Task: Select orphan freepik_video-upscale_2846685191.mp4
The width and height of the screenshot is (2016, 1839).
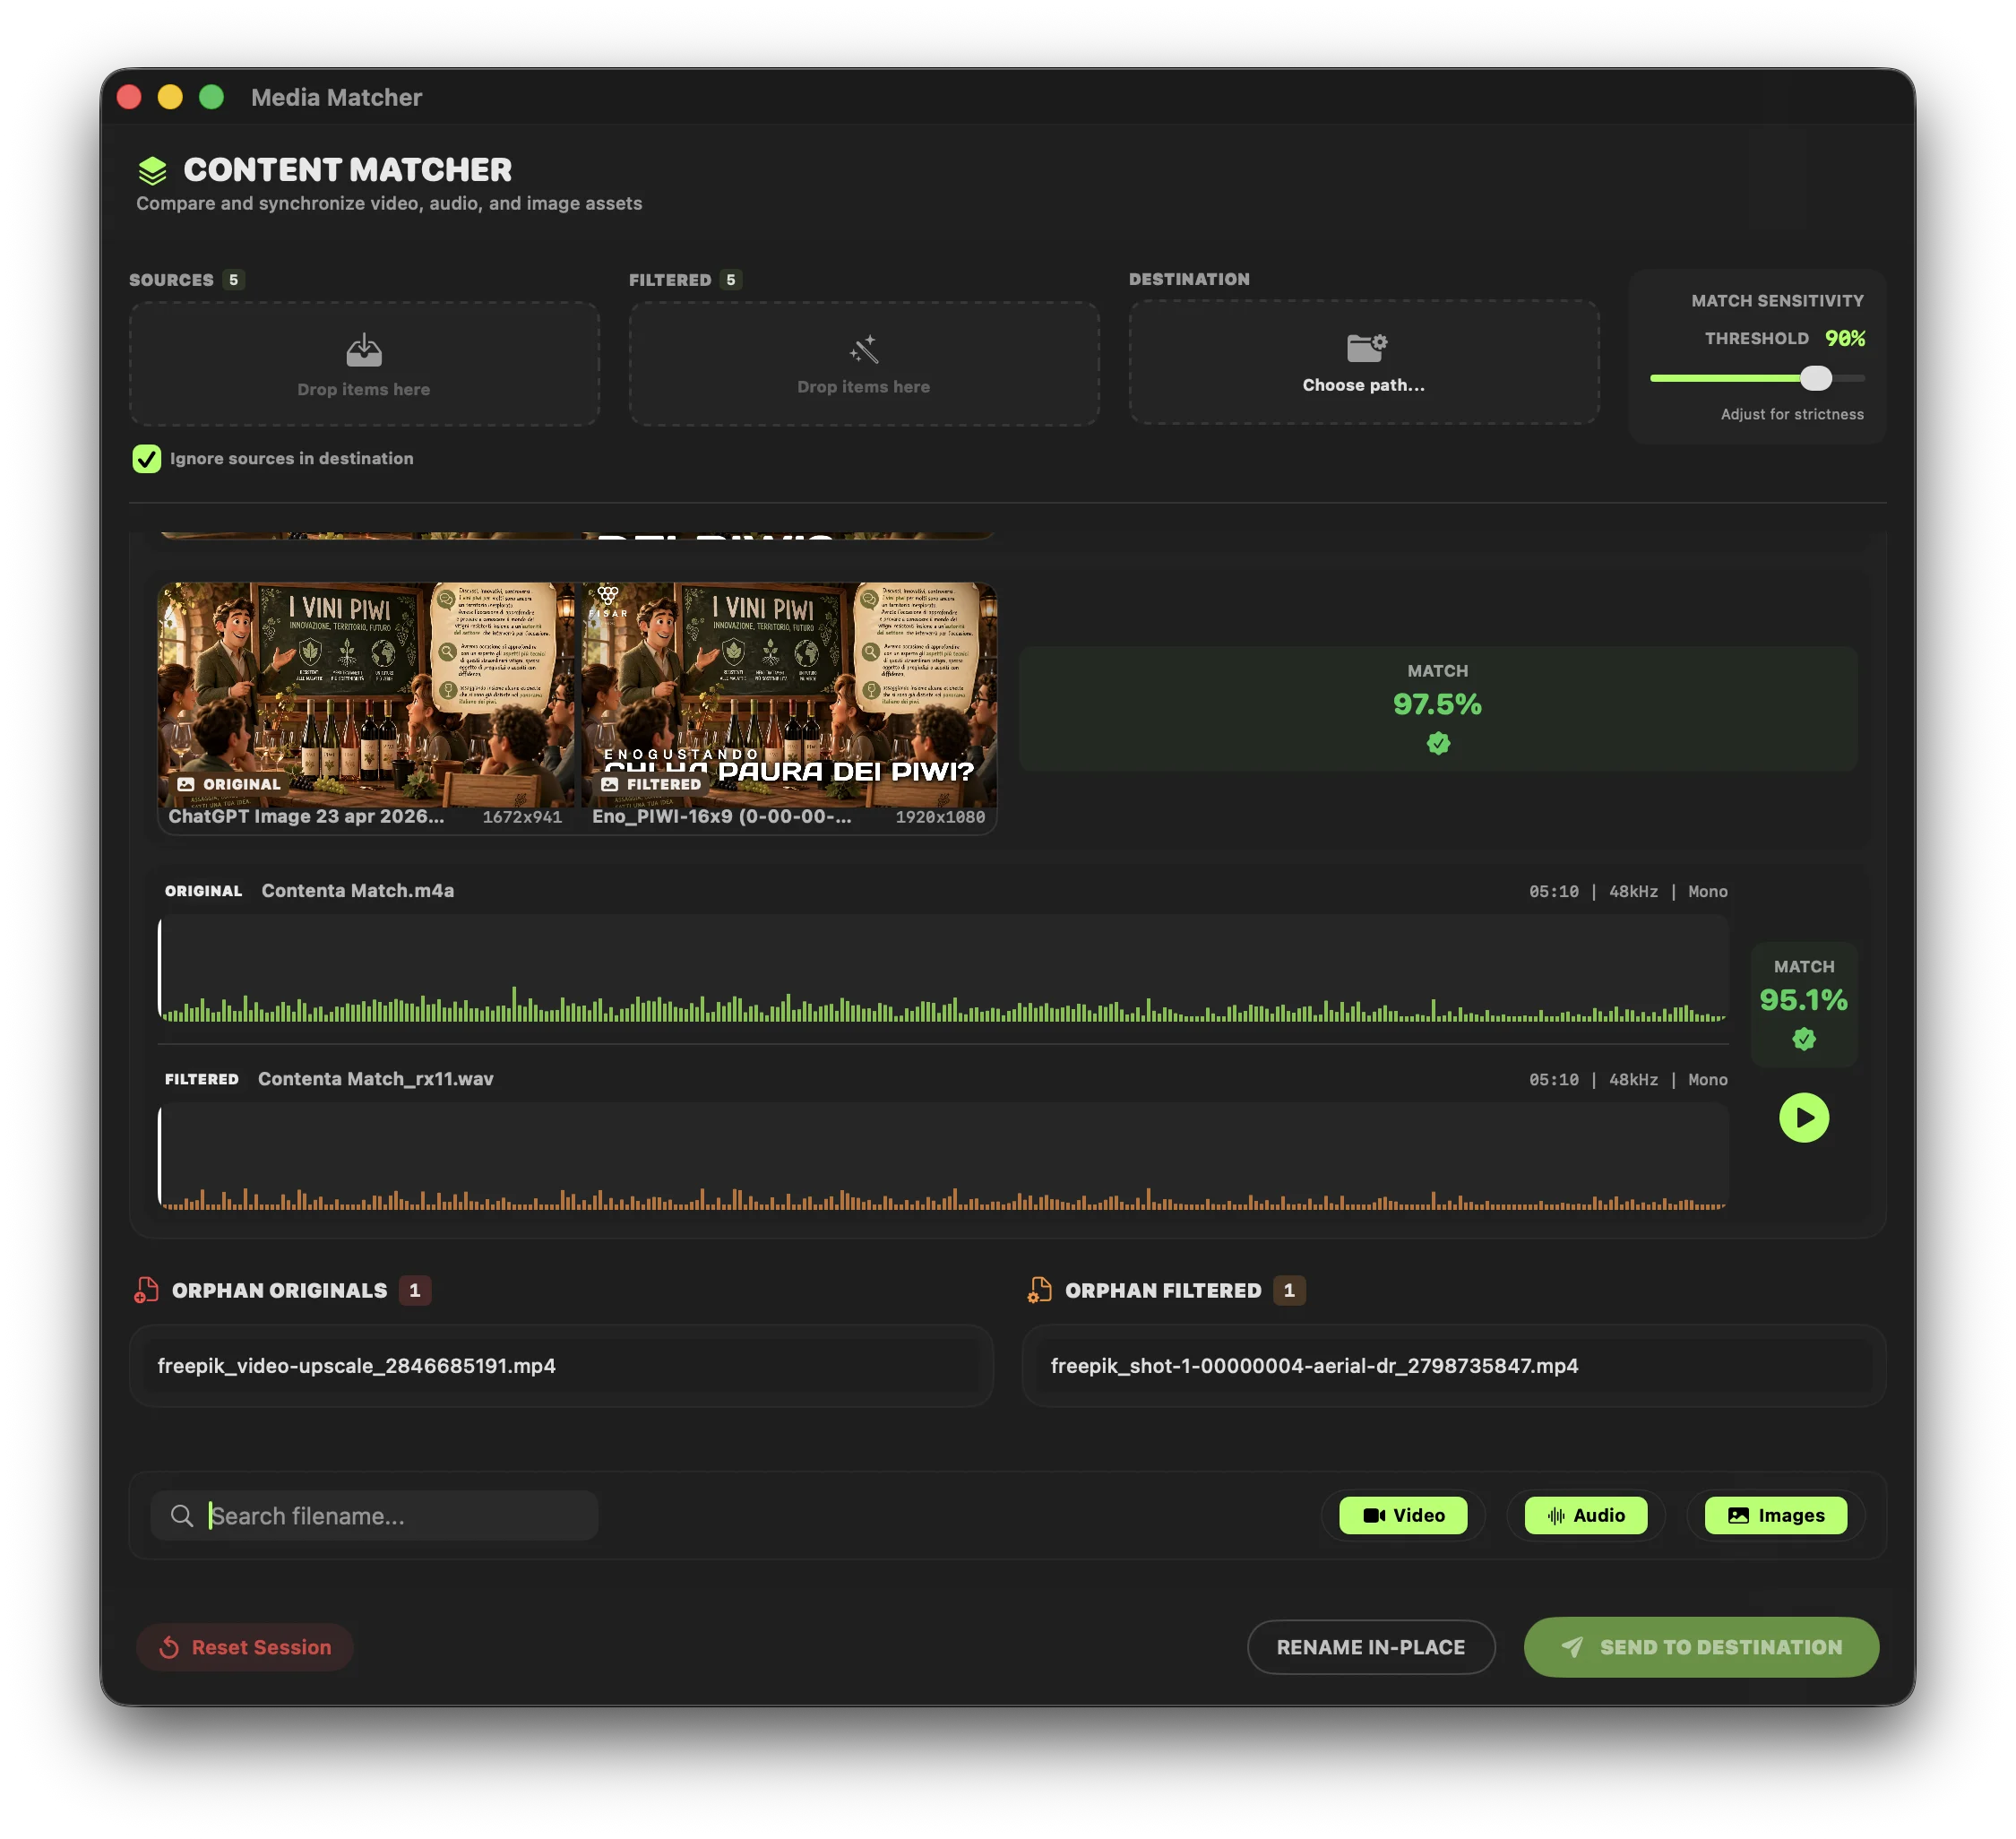Action: point(561,1366)
